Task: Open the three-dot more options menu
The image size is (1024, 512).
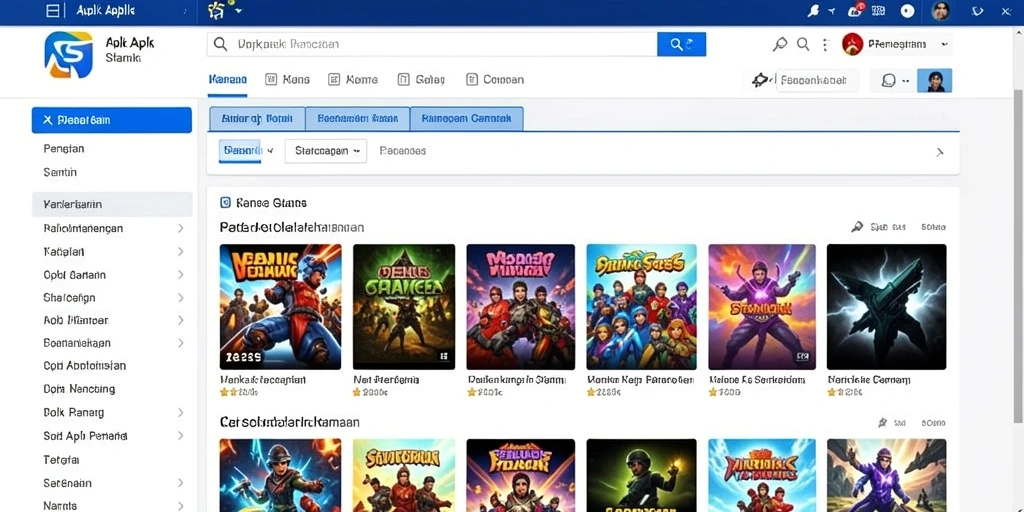Action: click(825, 44)
